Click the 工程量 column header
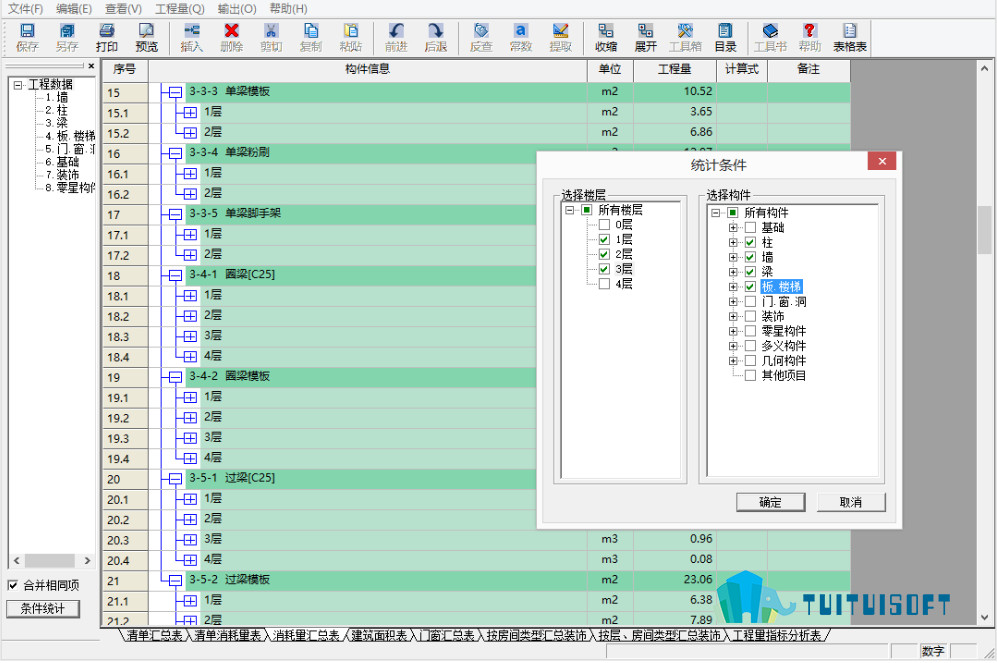Viewport: 997px width, 663px height. pos(675,69)
